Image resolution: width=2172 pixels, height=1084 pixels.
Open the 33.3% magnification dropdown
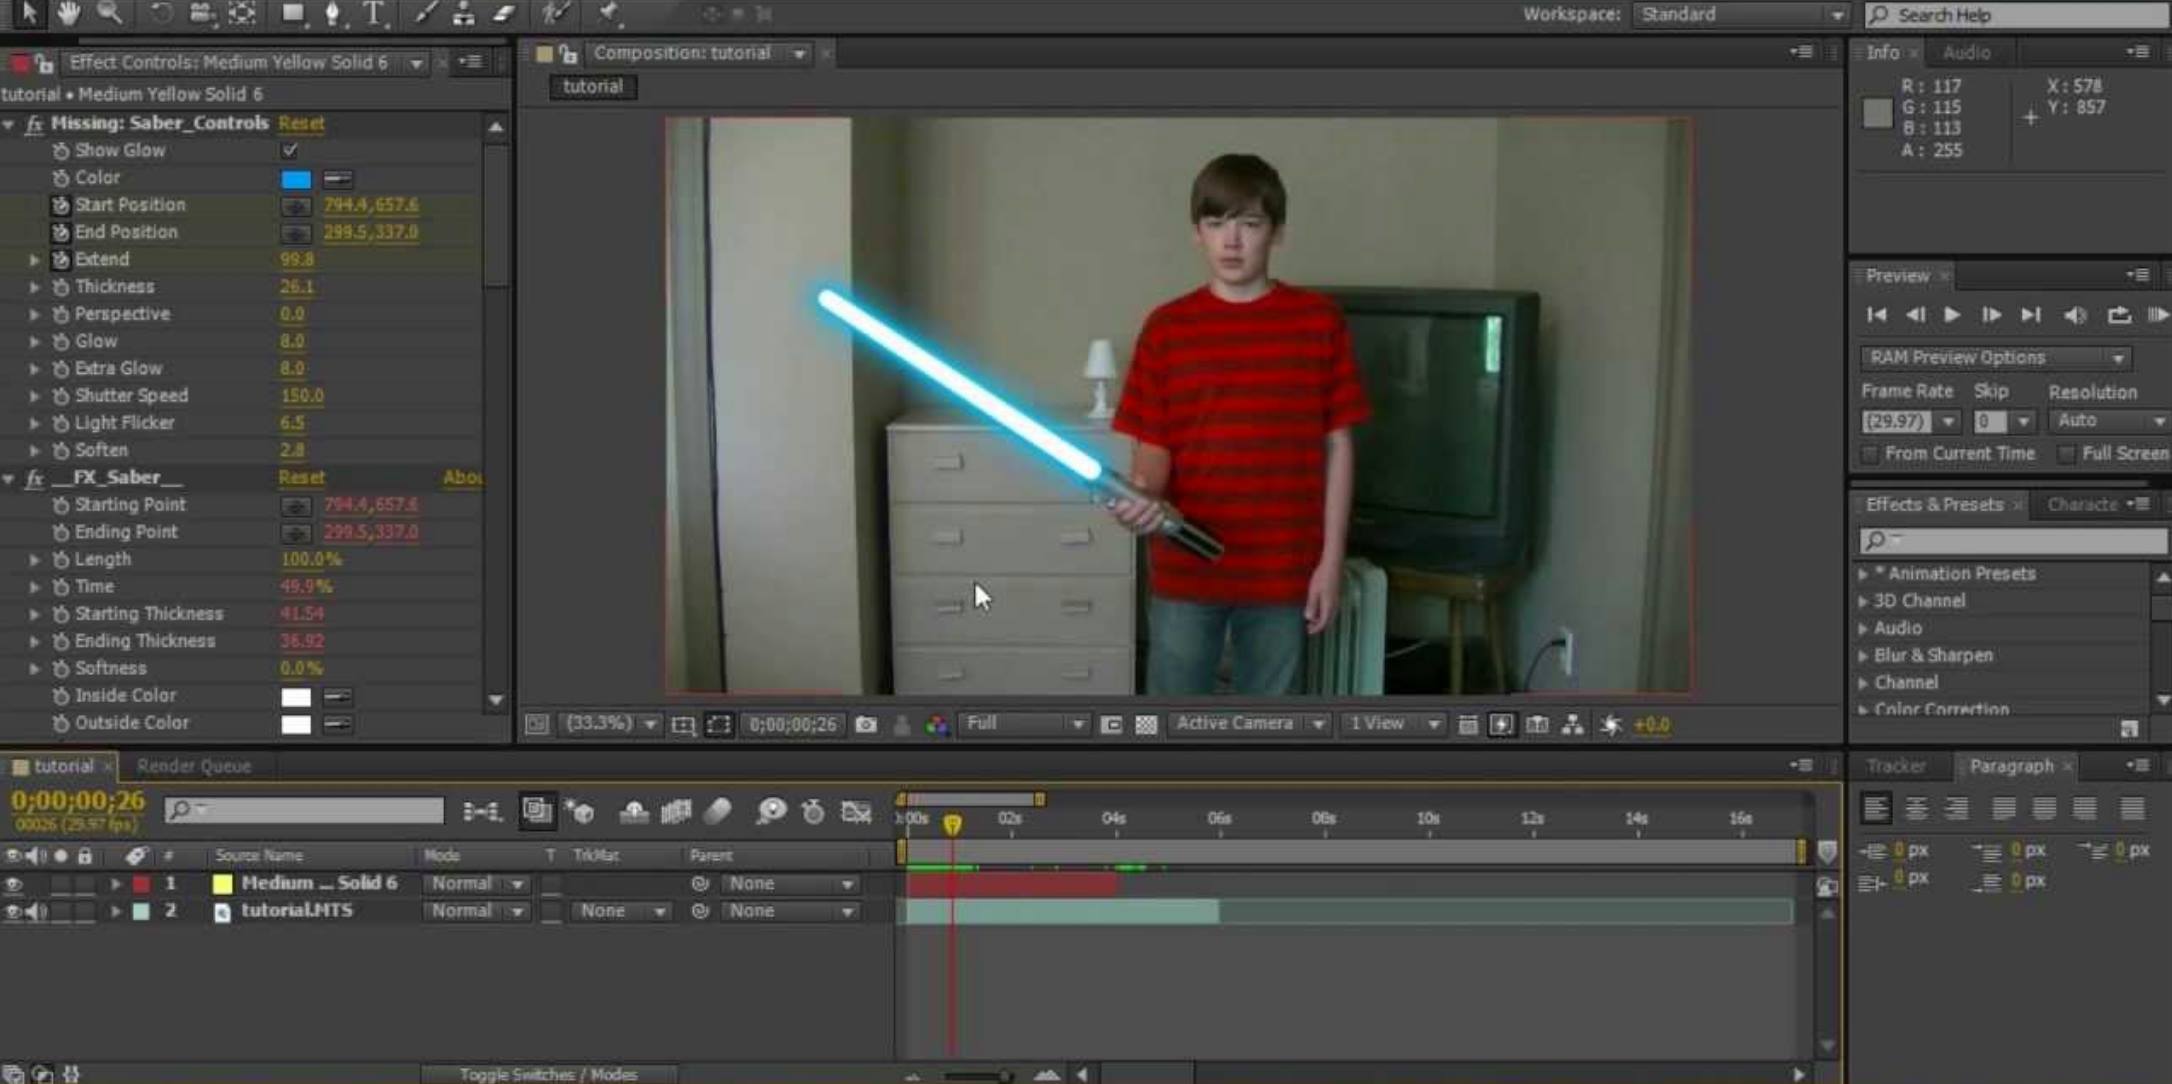click(610, 723)
